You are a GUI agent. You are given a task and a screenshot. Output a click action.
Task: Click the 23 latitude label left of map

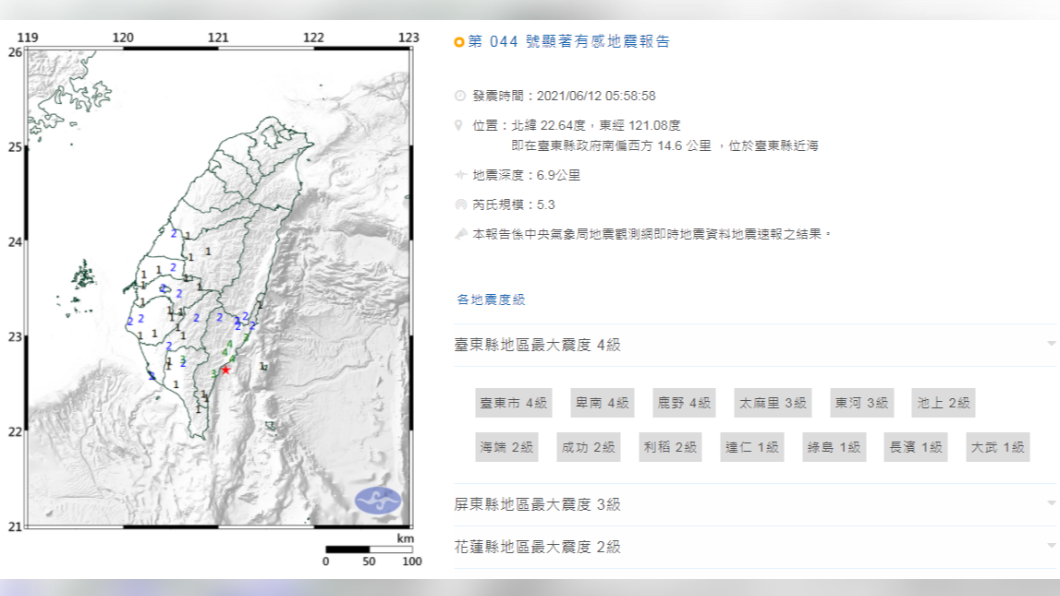[x=15, y=337]
